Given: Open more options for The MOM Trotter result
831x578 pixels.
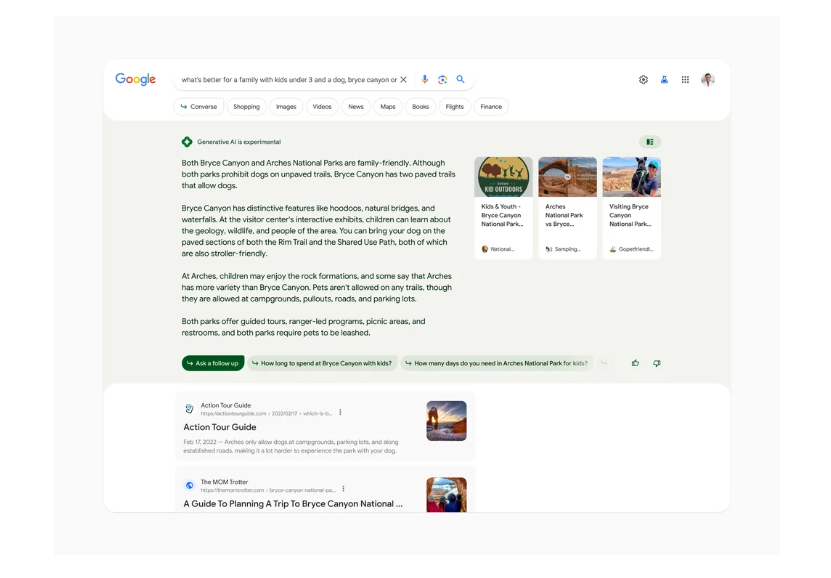Looking at the screenshot, I should click(343, 489).
